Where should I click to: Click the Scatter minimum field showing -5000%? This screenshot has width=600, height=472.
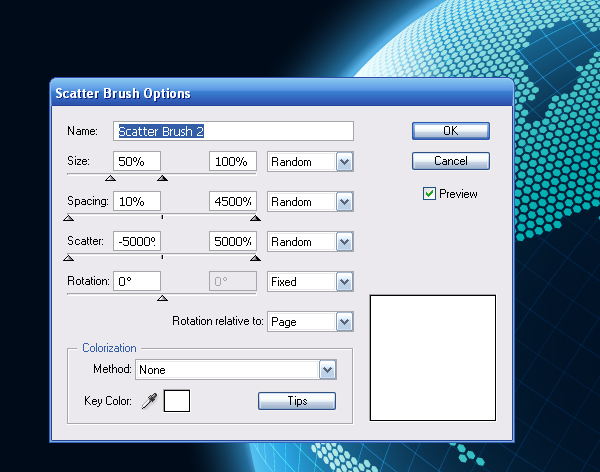[x=137, y=242]
